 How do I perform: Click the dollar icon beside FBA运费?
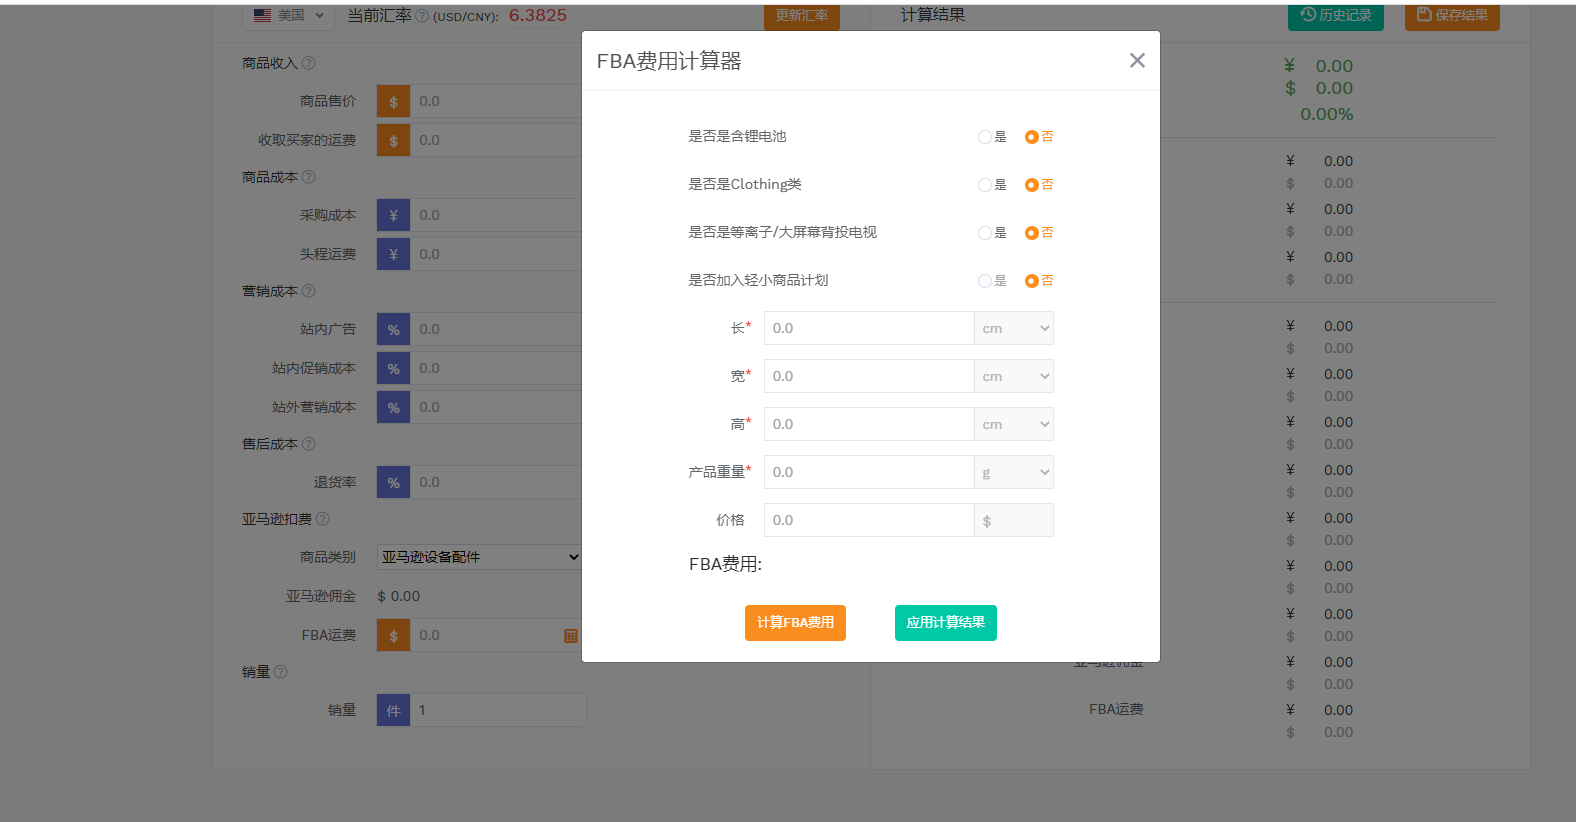(393, 635)
